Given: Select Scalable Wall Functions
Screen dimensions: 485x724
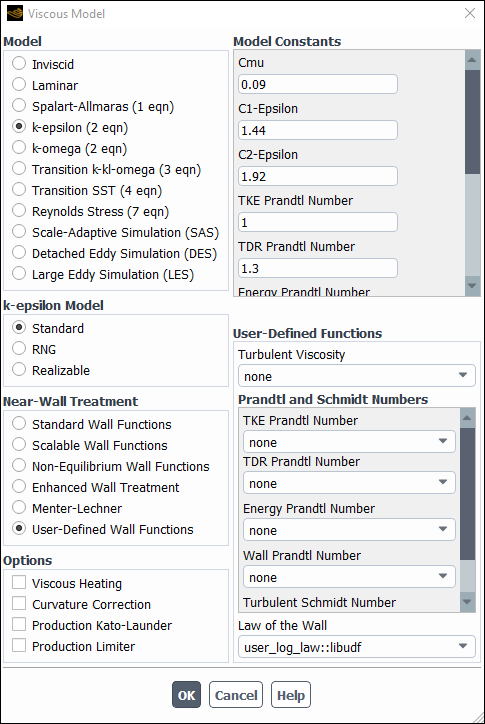Looking at the screenshot, I should point(19,445).
